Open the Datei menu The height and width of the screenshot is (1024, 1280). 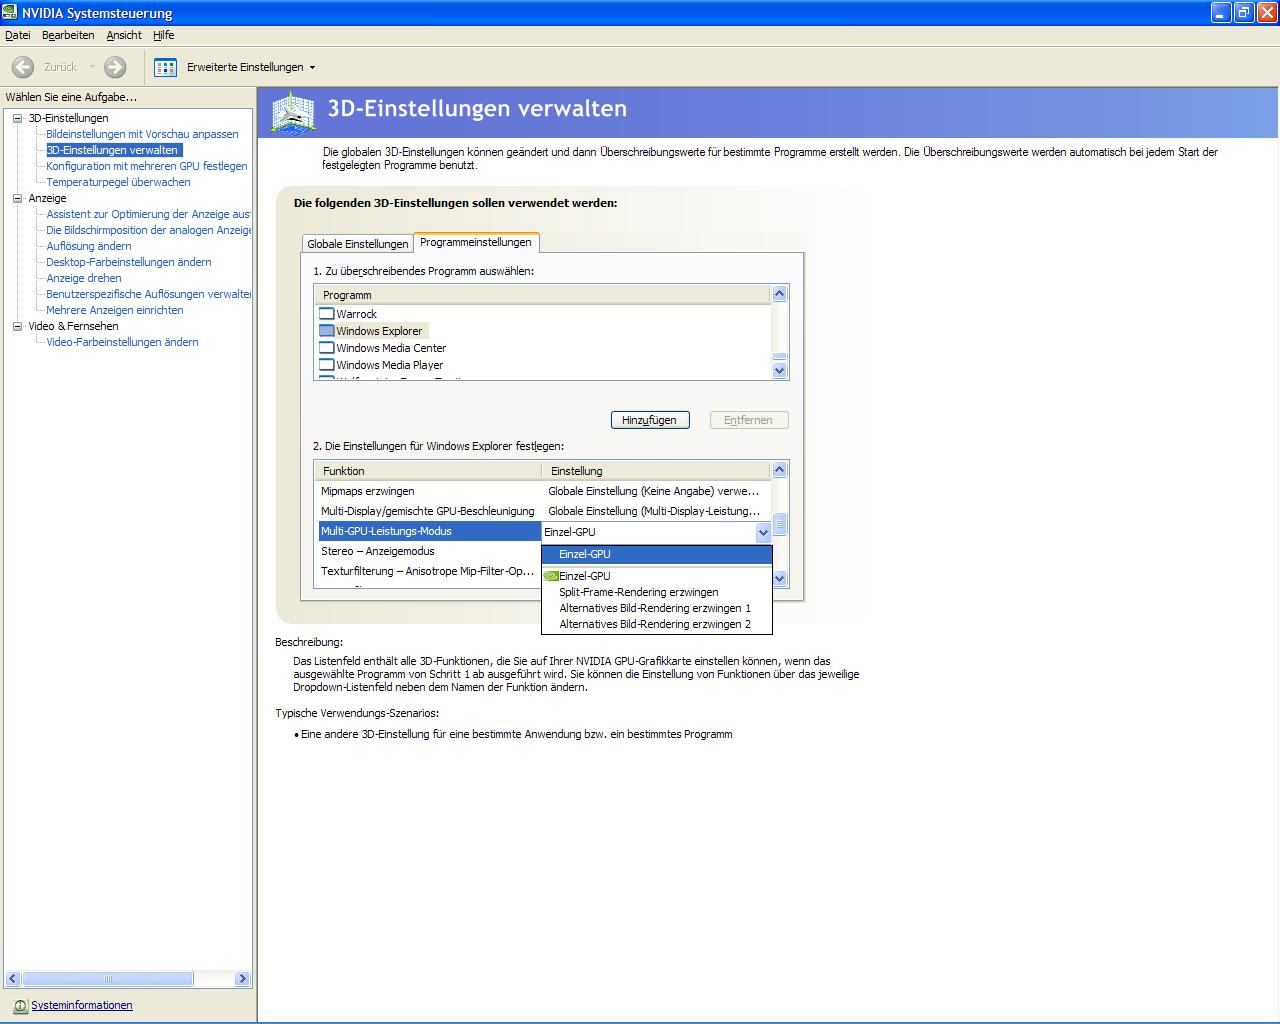tap(18, 35)
